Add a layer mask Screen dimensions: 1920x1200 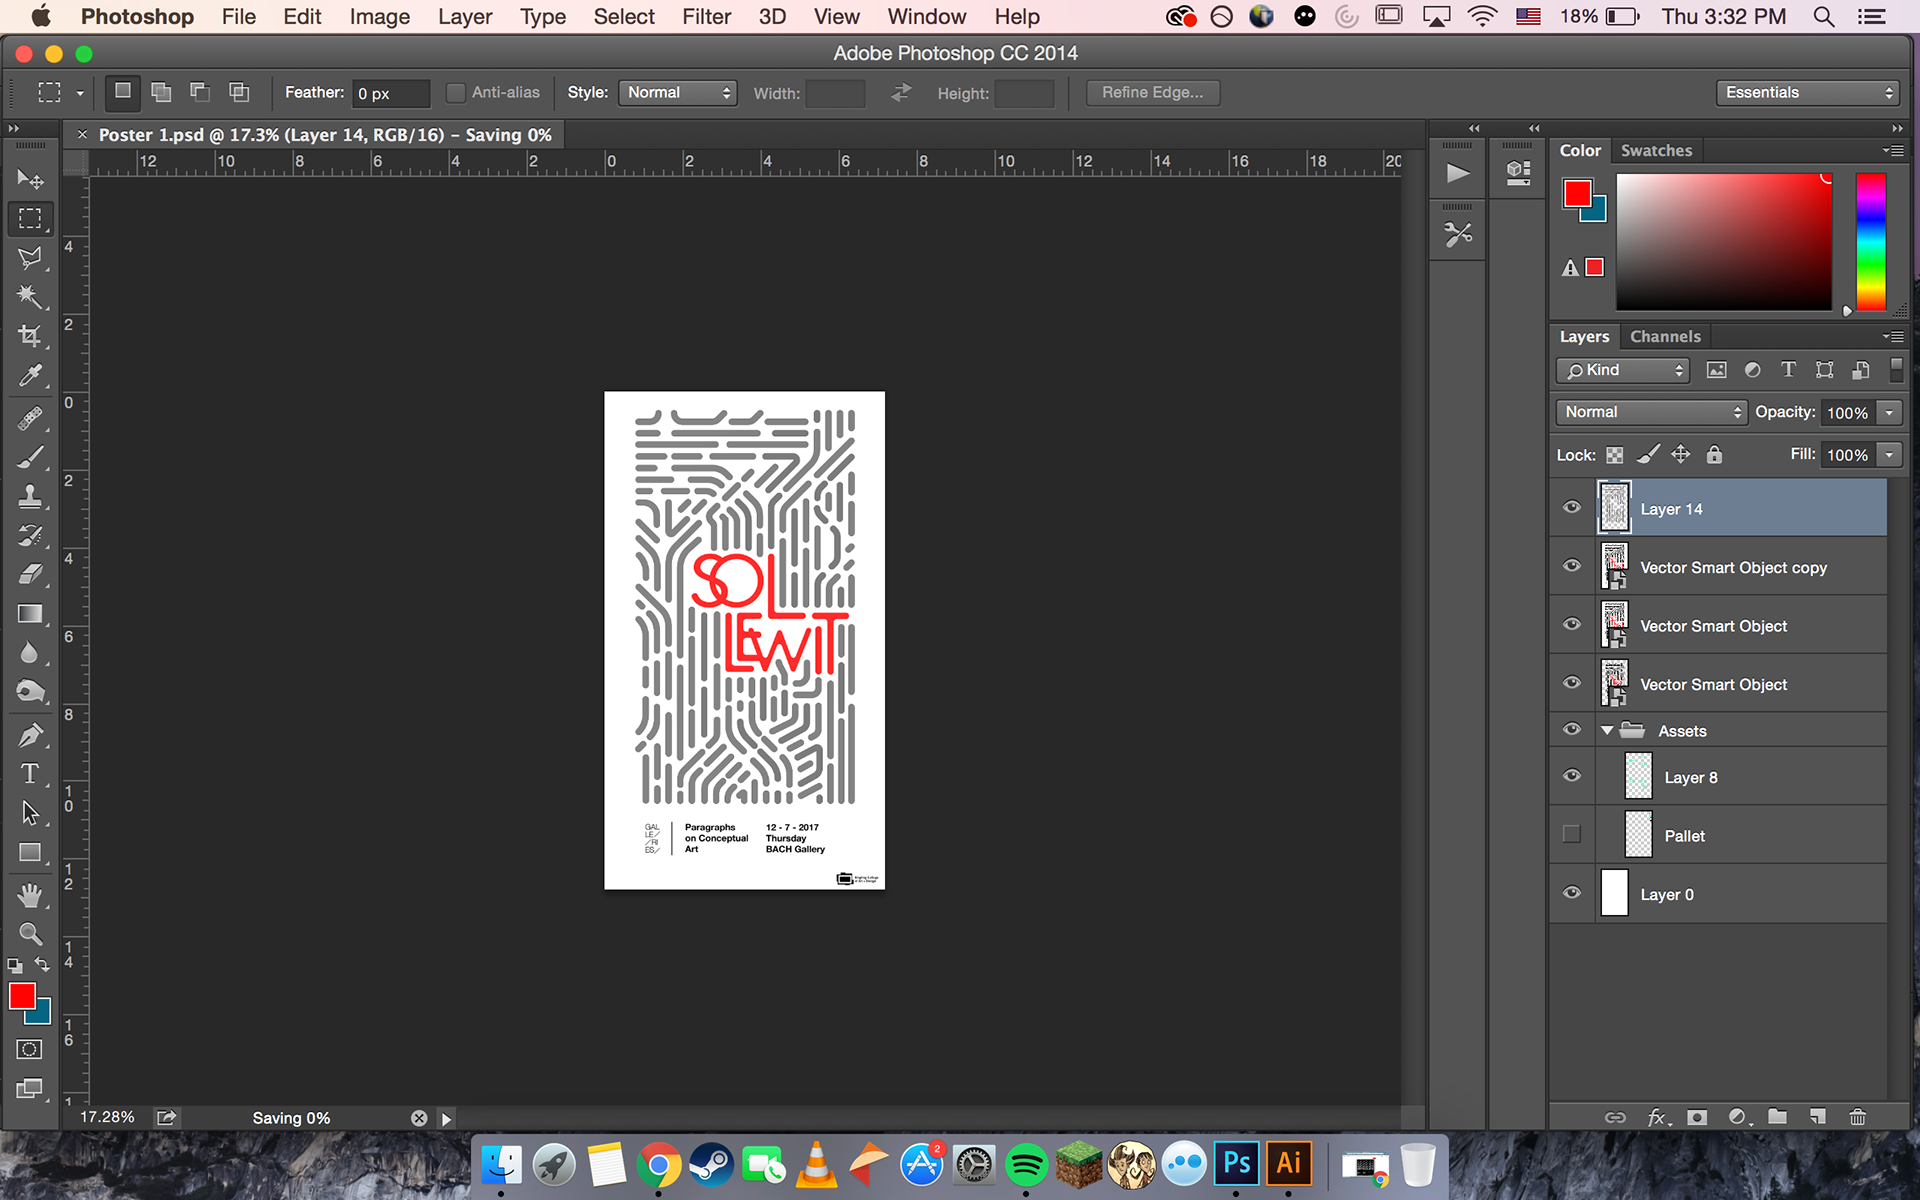(1697, 1117)
